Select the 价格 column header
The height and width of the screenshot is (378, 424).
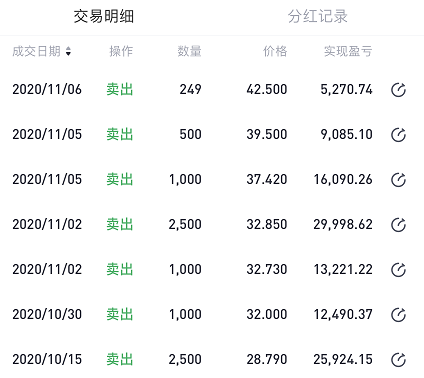coord(275,51)
